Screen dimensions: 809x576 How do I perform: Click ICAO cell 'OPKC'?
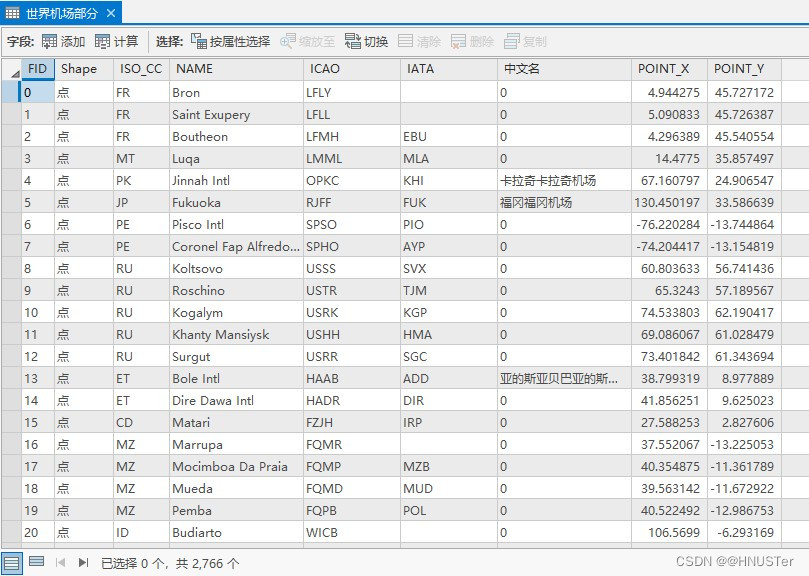352,180
